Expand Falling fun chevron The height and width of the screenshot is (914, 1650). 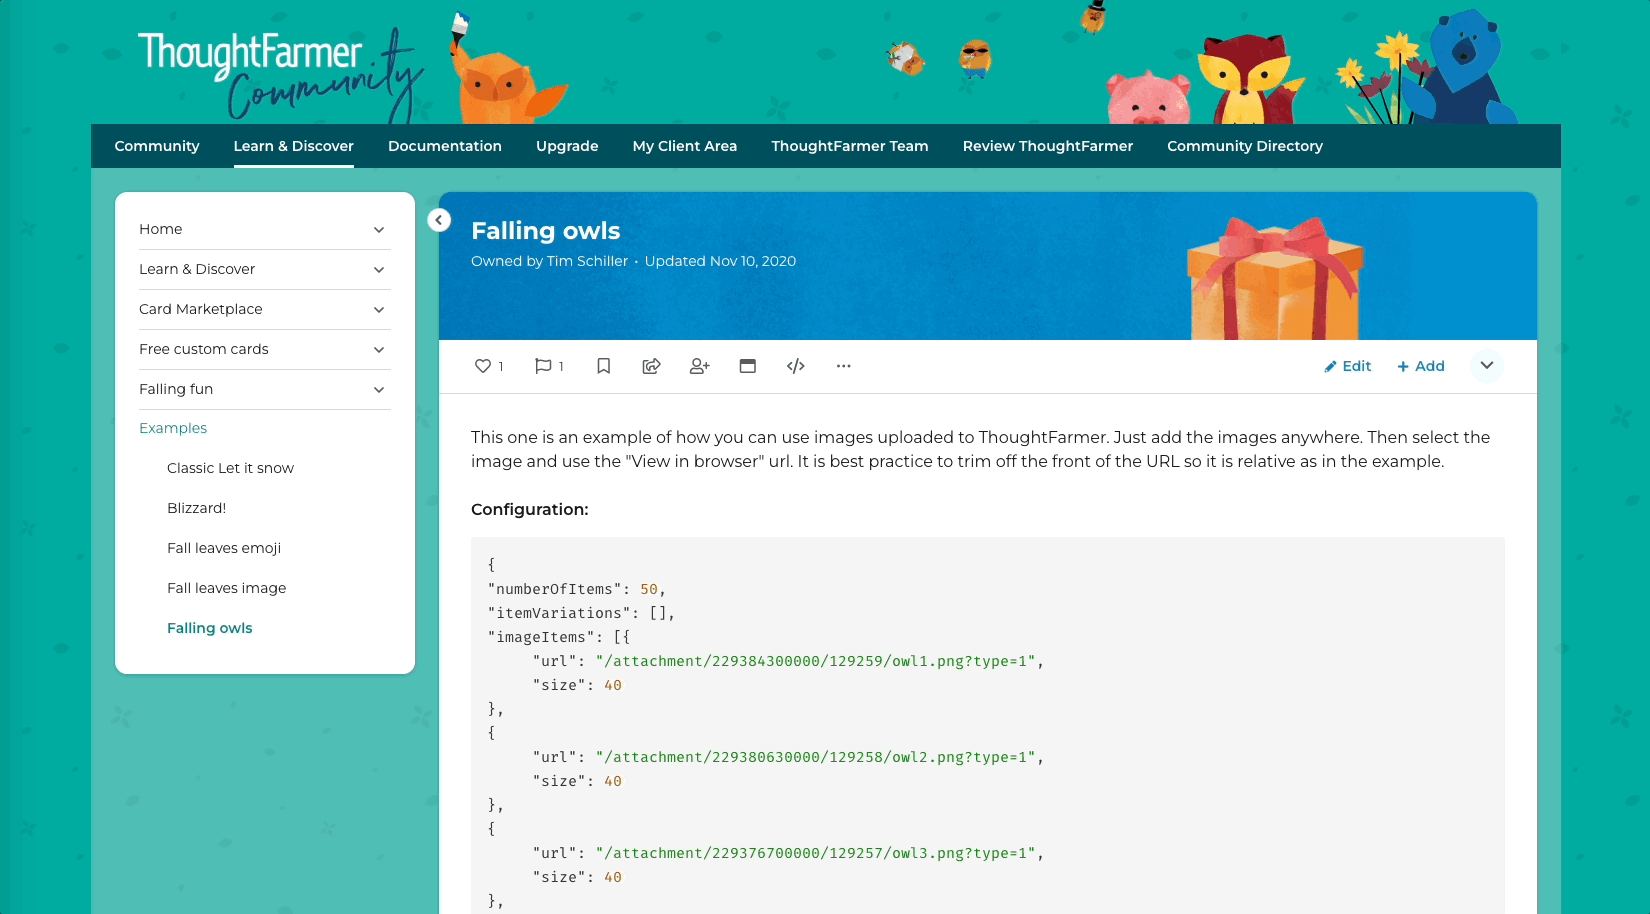(x=379, y=390)
